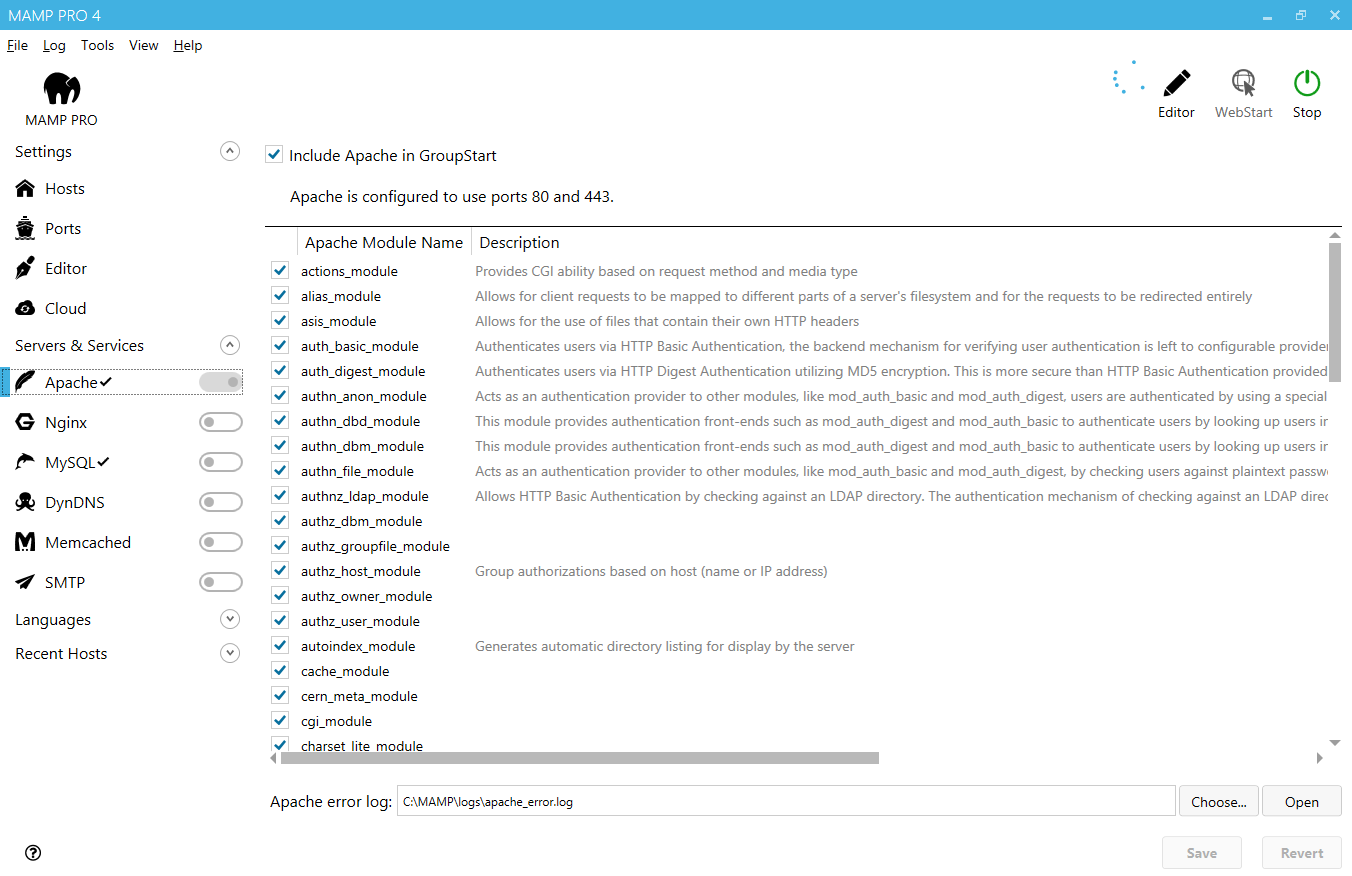Uncheck Include Apache in GroupStart
This screenshot has width=1352, height=876.
click(x=274, y=155)
